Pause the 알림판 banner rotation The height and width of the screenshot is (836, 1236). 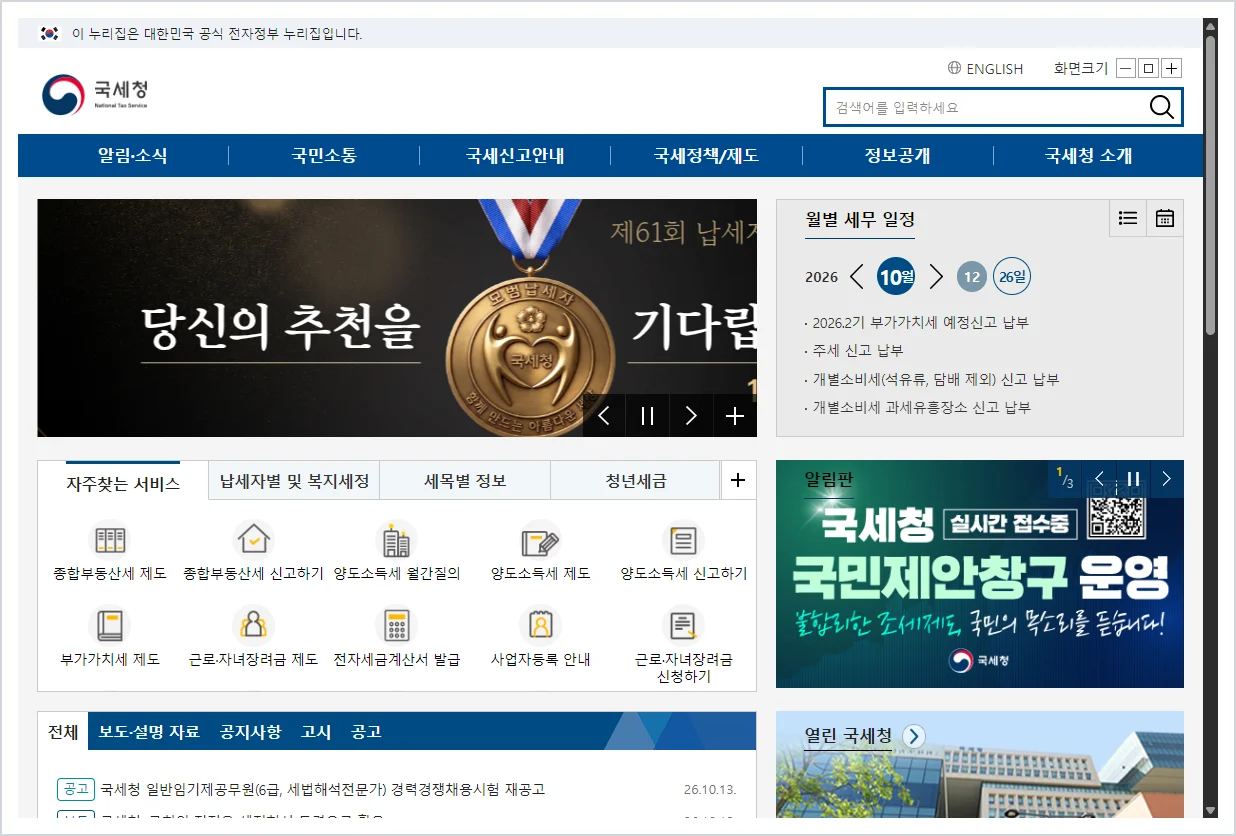[x=1133, y=479]
